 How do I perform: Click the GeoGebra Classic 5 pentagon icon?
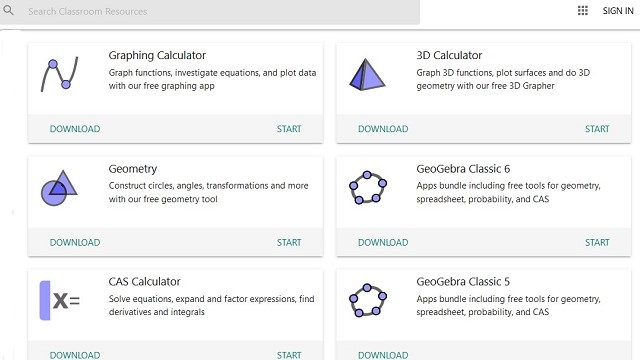click(x=368, y=300)
